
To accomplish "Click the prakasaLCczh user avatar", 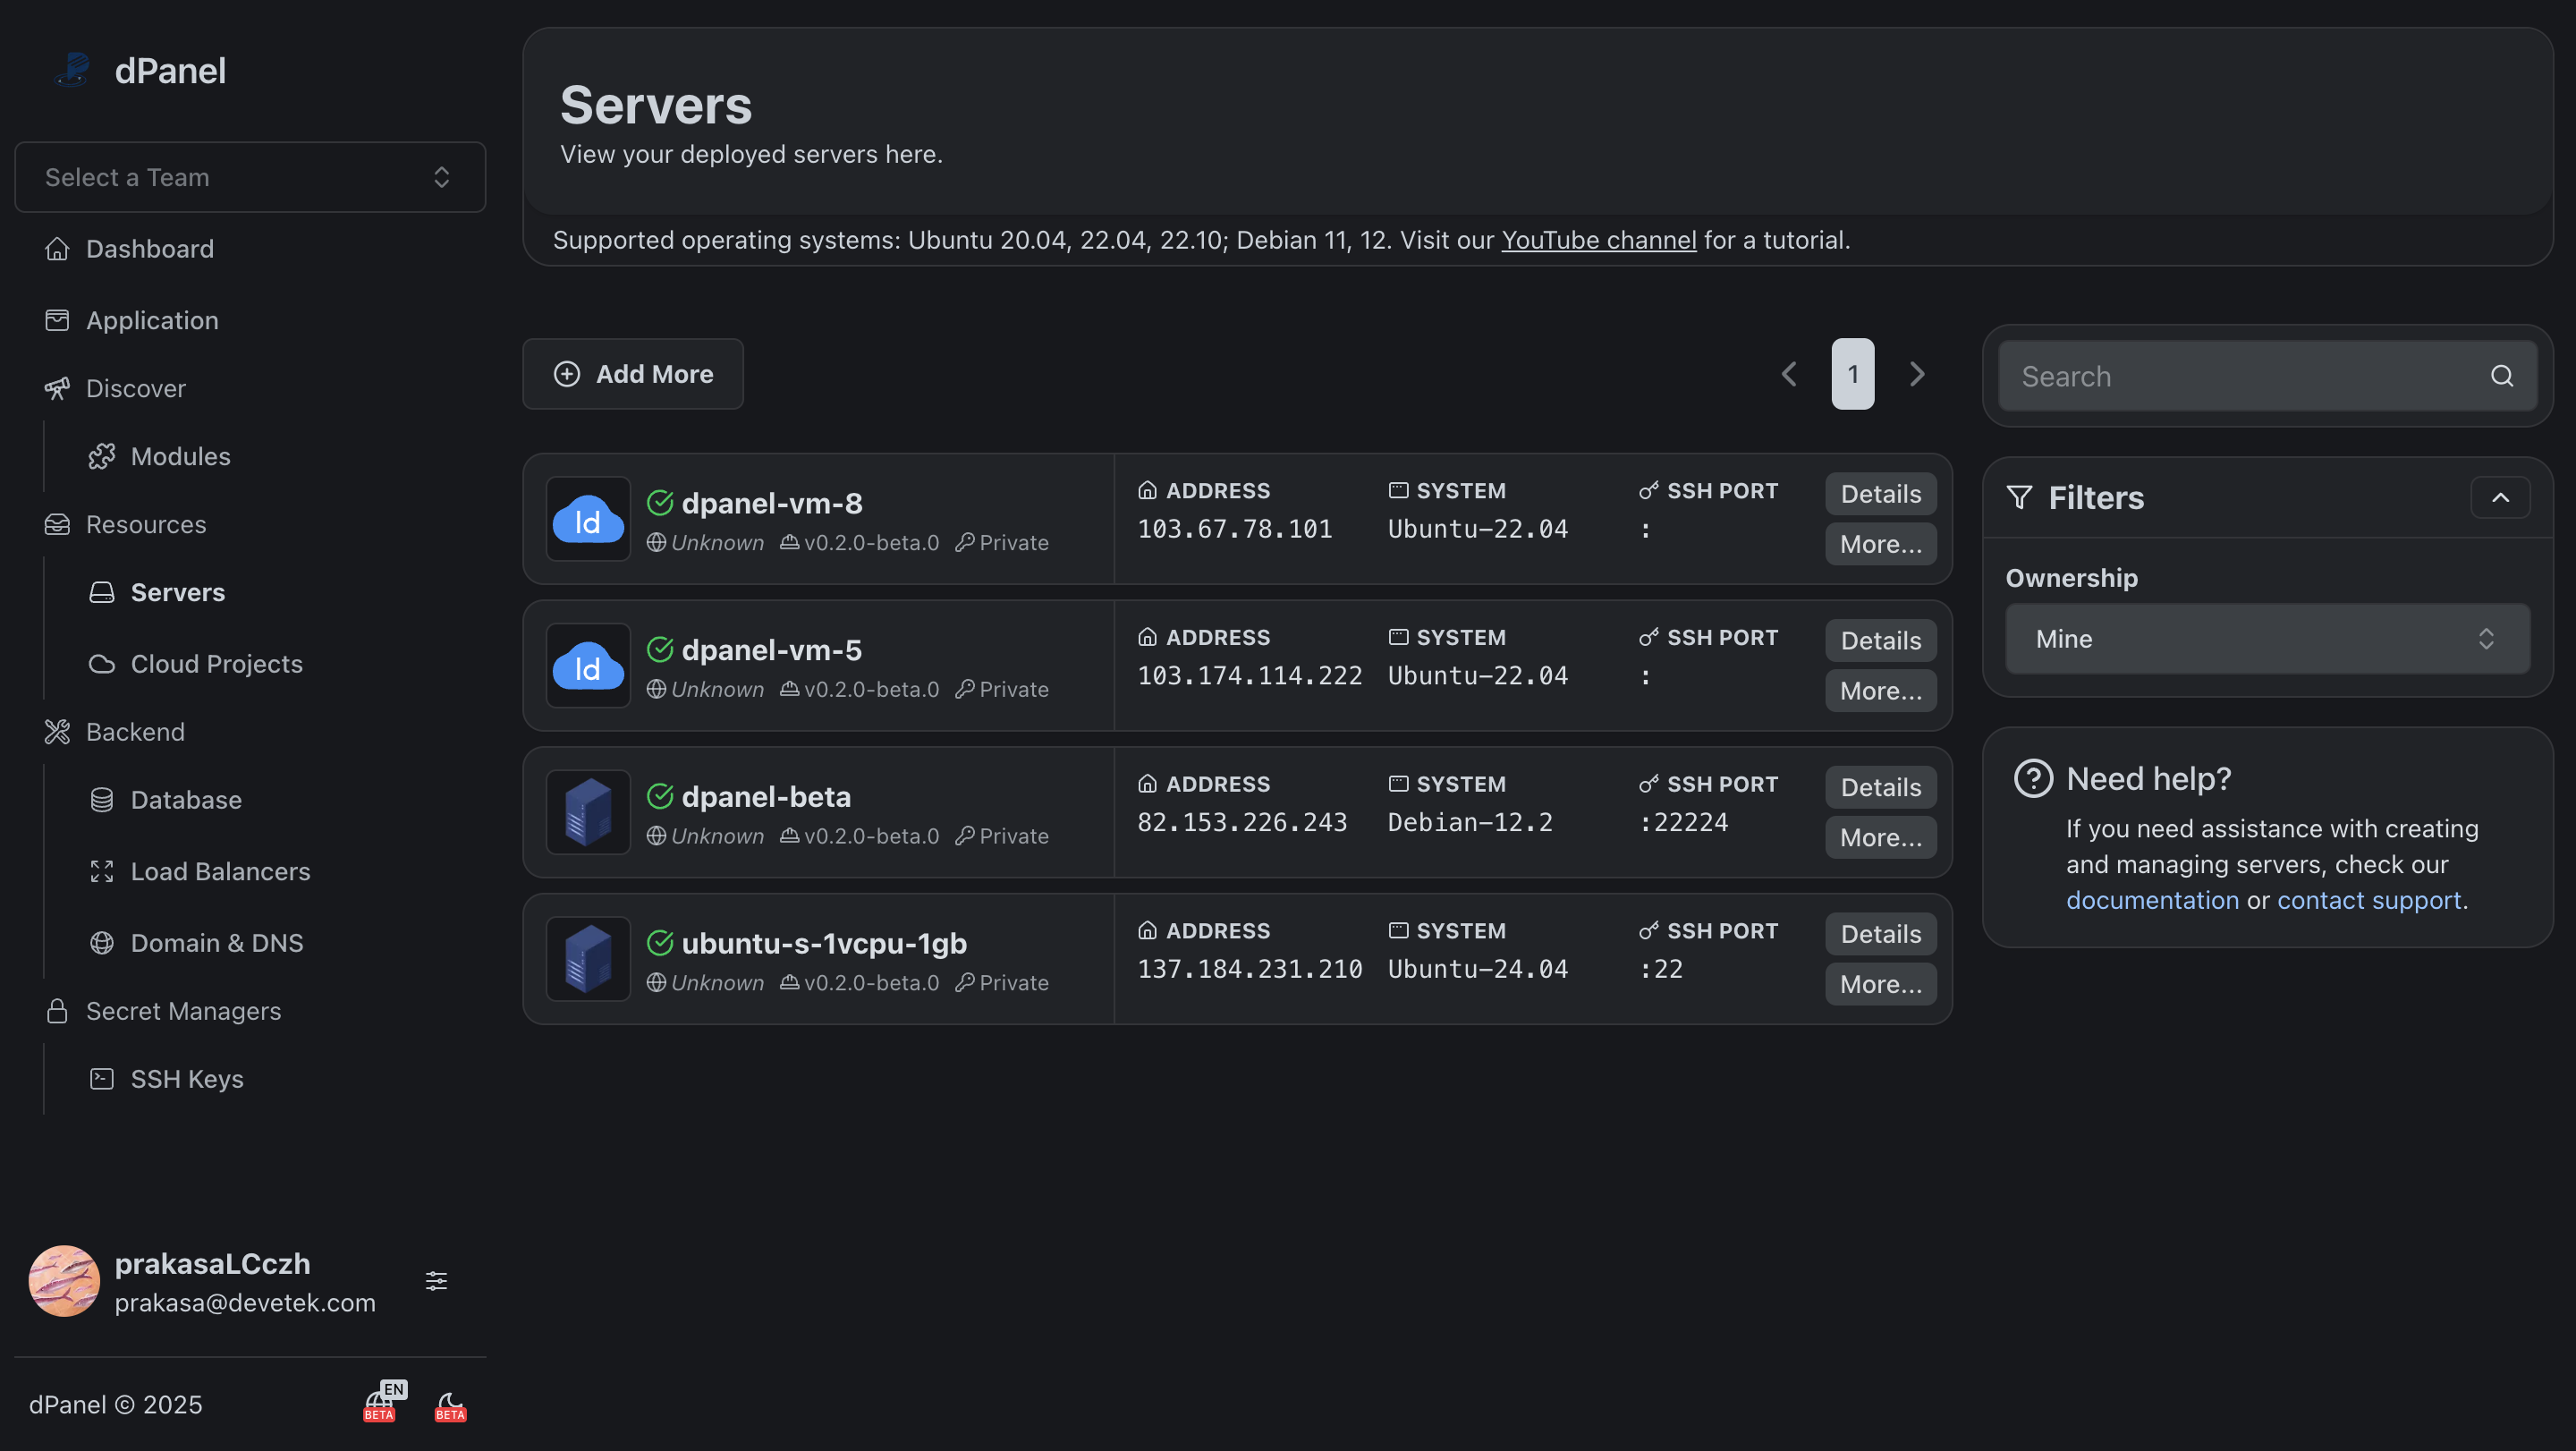I will click(x=64, y=1281).
